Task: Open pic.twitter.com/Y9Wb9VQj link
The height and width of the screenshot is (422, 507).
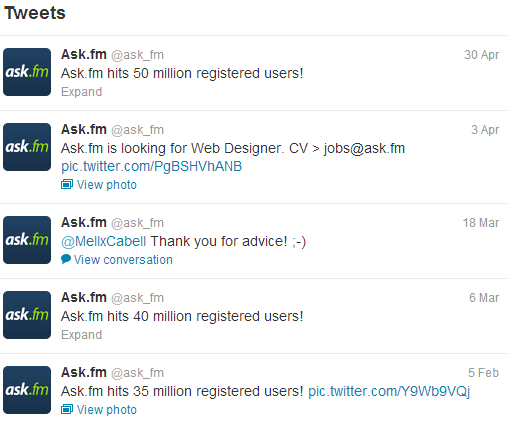Action: tap(389, 391)
